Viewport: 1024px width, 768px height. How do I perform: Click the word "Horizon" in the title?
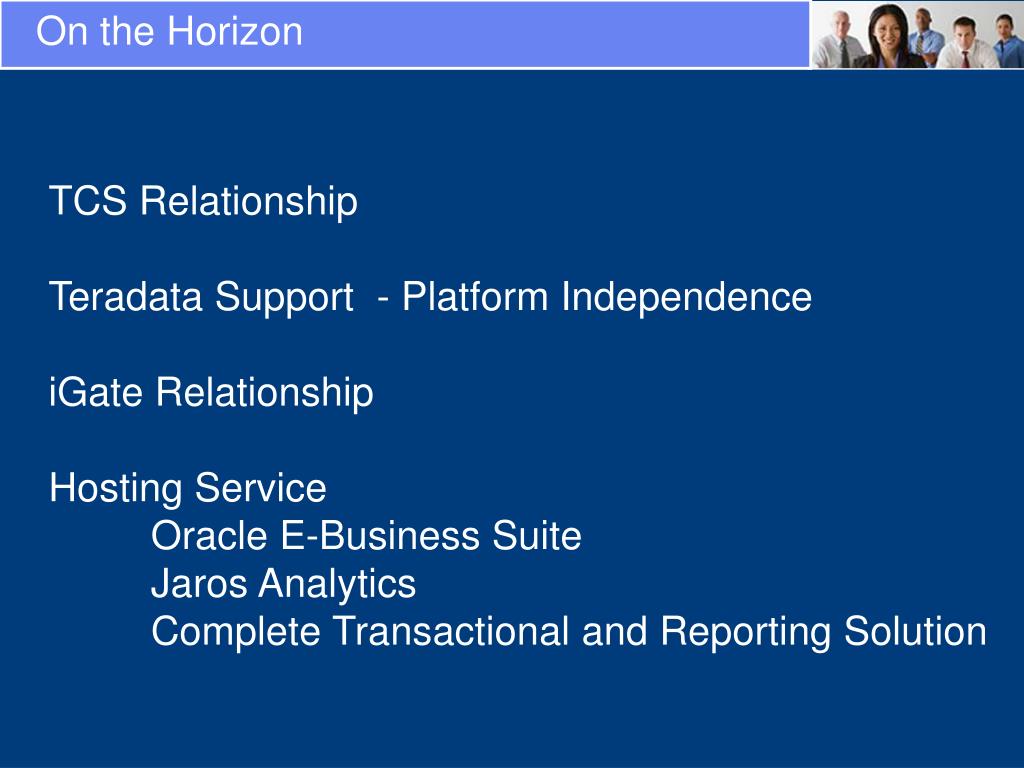(236, 31)
